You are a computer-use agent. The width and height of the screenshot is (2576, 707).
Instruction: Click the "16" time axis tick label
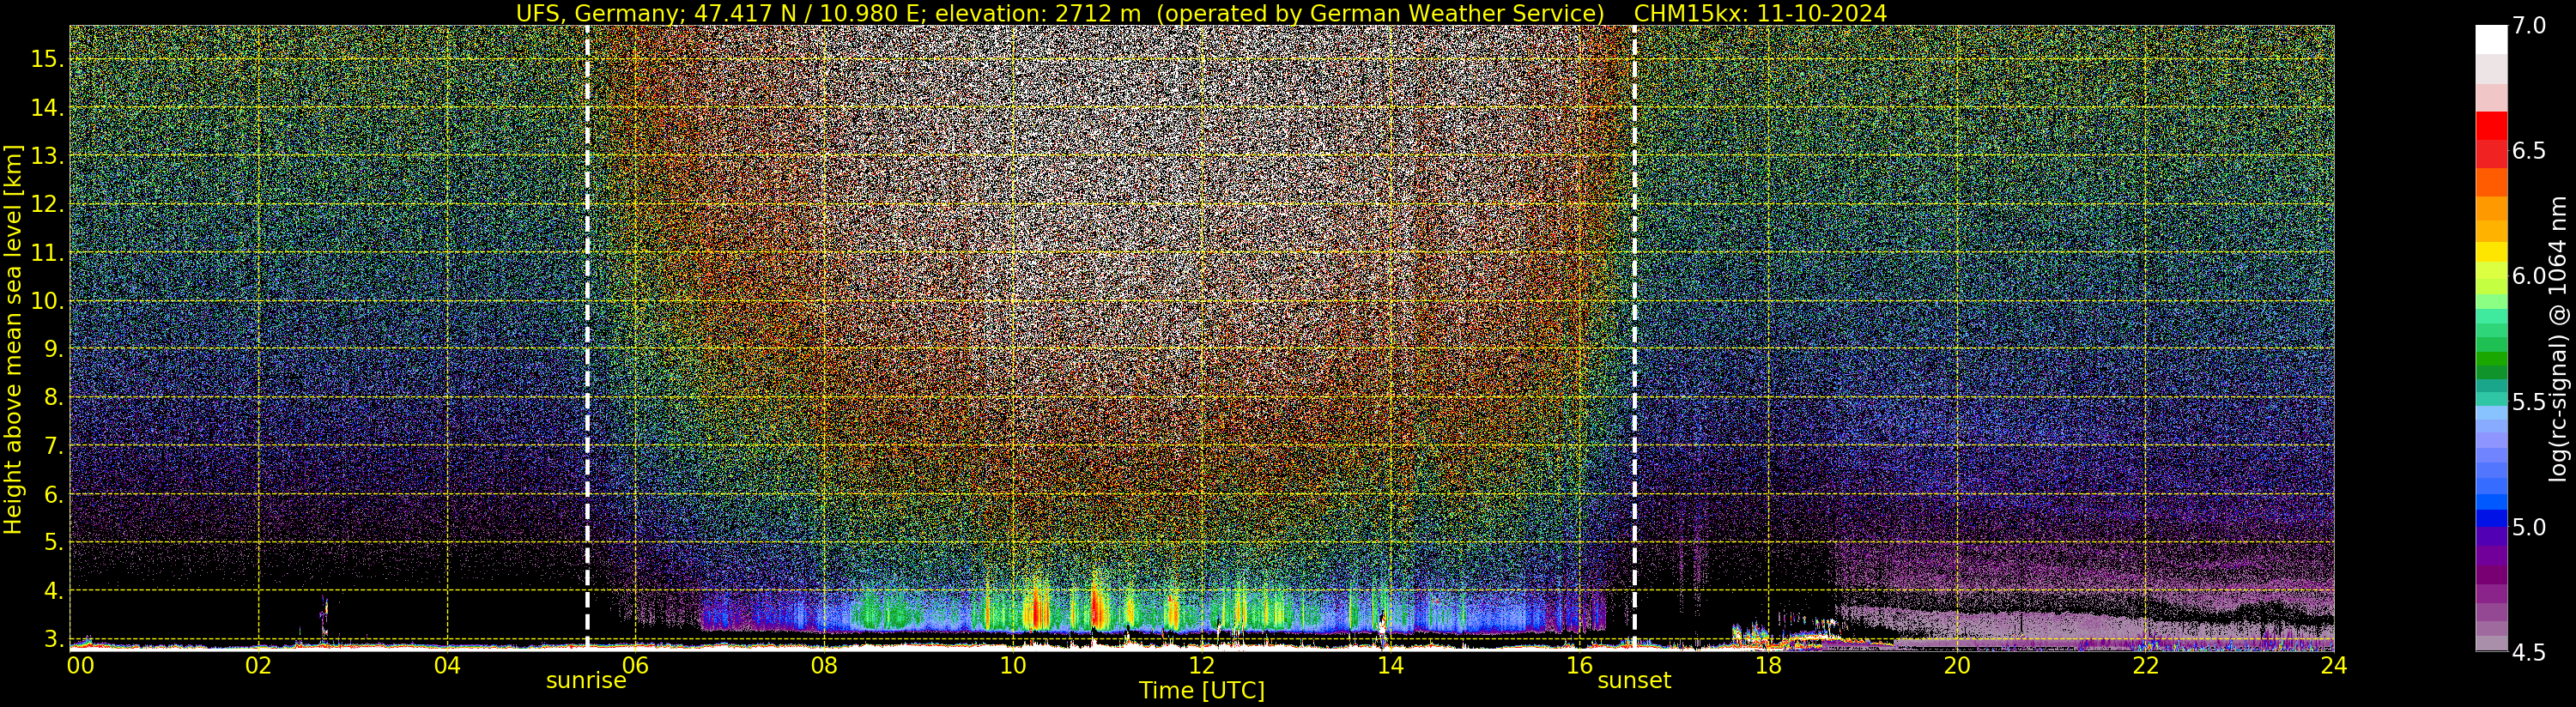[1579, 665]
